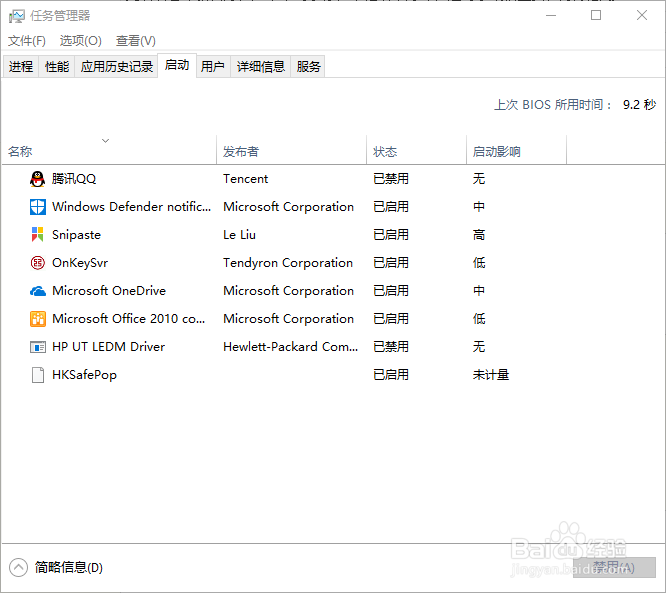
Task: Click the 腾讯QQ penguin icon
Action: coord(37,179)
